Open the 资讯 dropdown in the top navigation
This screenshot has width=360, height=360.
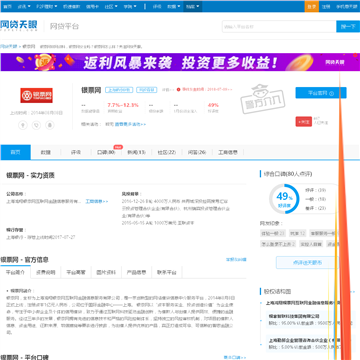24,6
